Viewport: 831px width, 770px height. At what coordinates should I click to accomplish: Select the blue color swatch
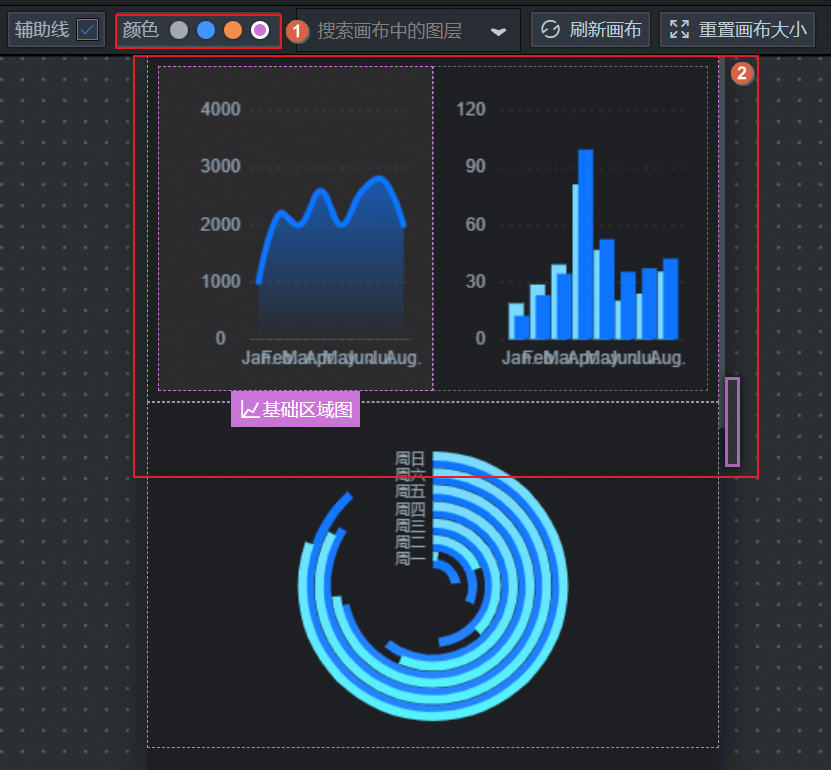point(206,30)
